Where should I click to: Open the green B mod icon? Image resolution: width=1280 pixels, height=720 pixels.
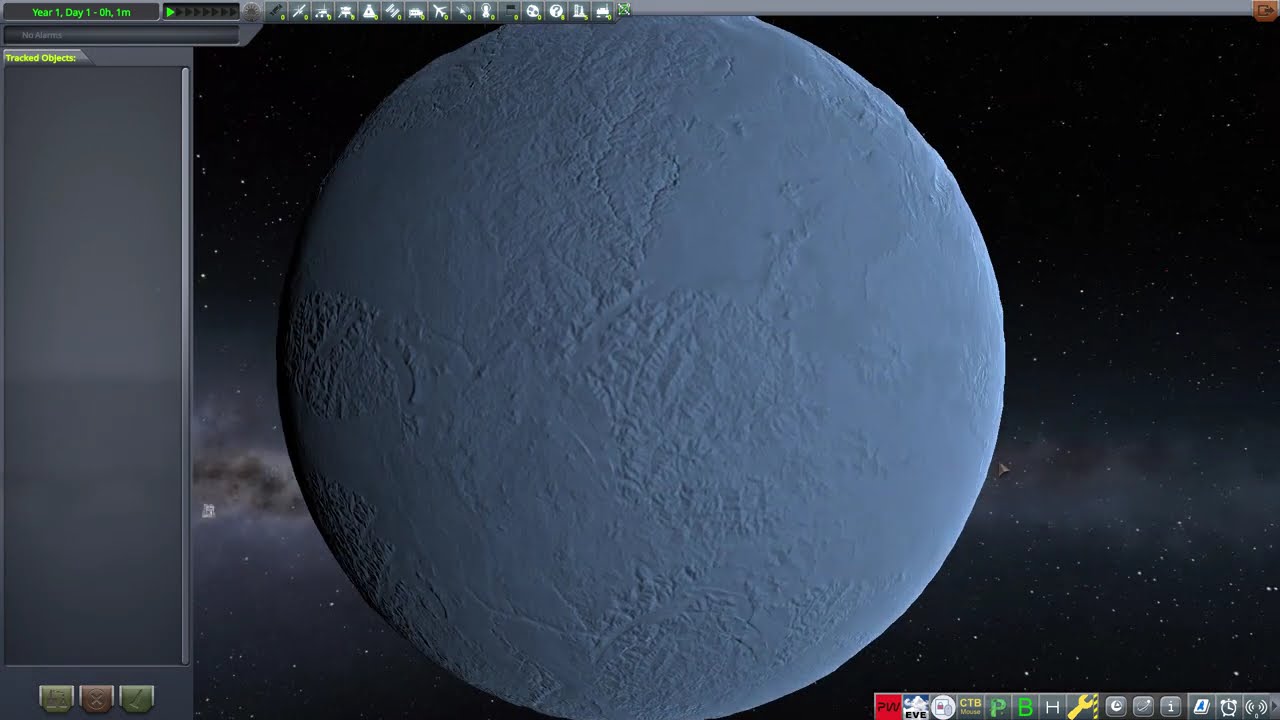[x=1024, y=707]
